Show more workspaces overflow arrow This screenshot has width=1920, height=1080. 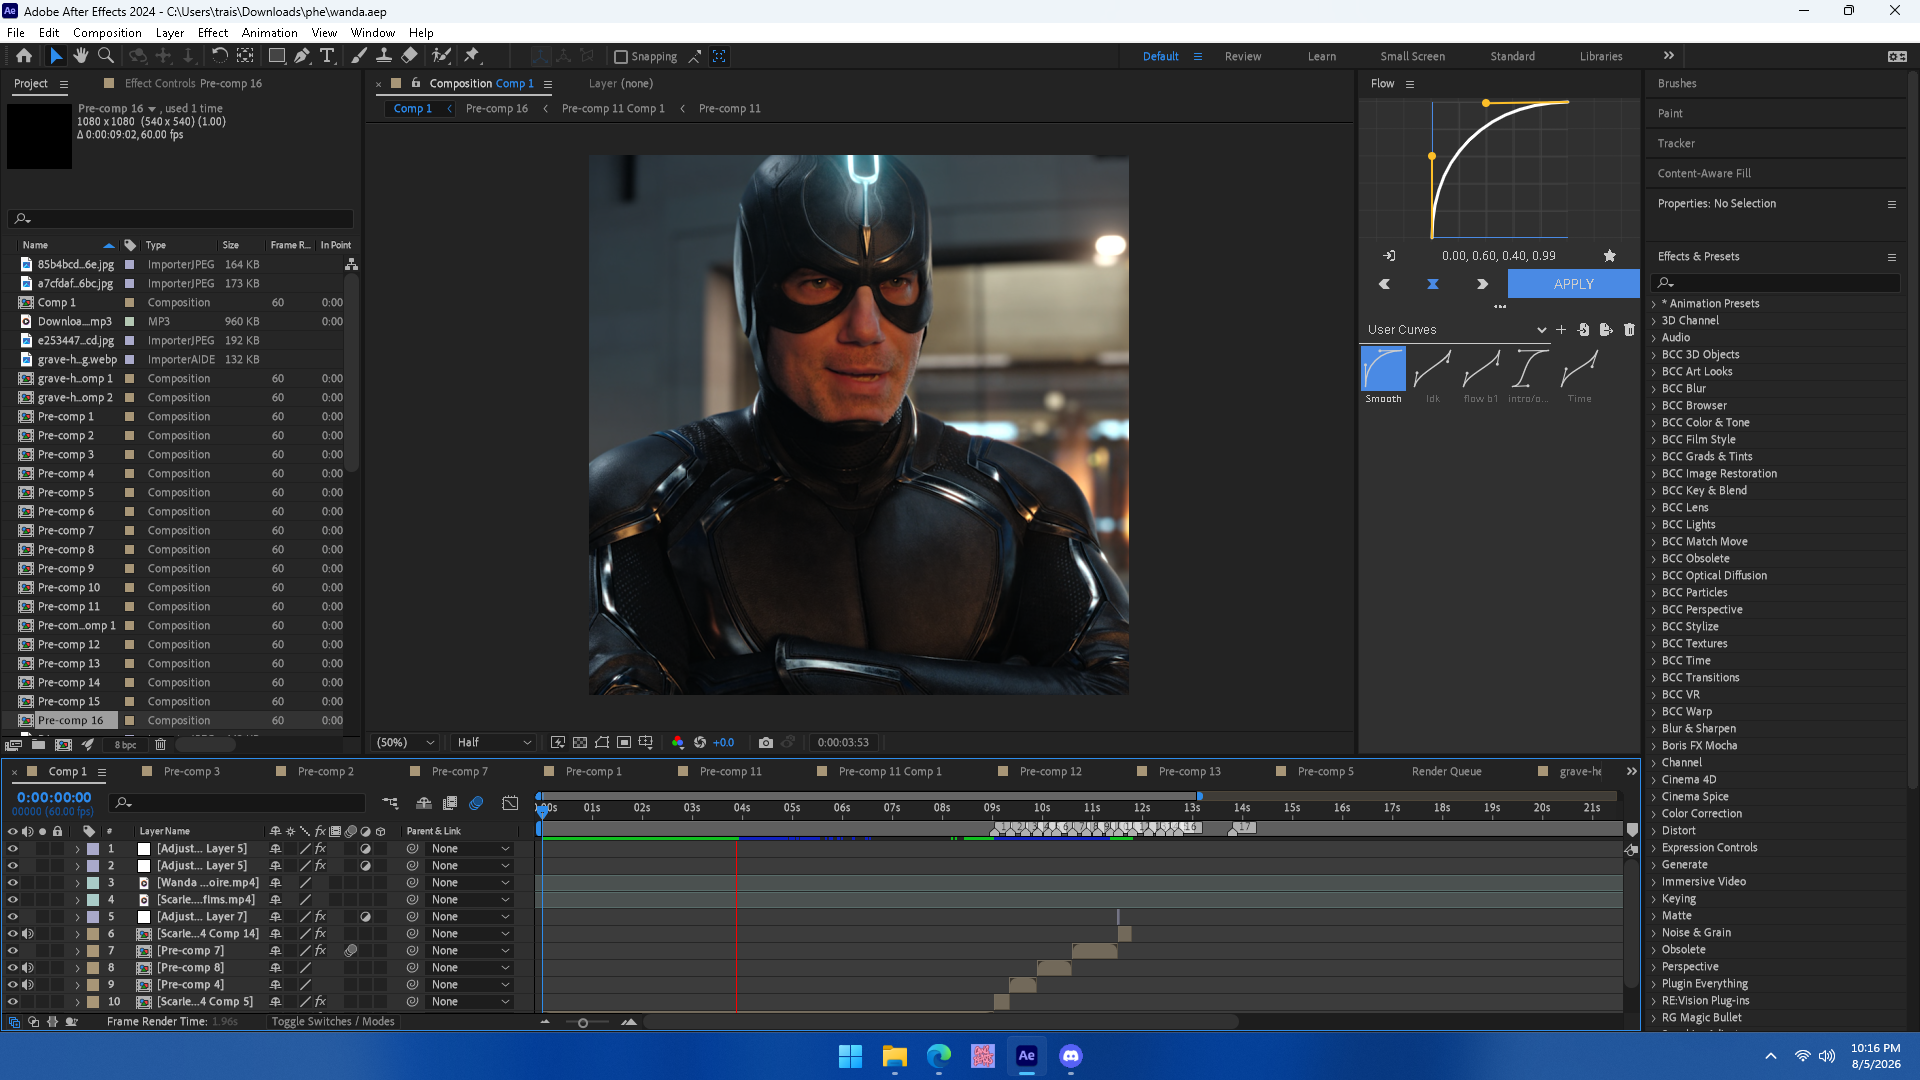pos(1669,56)
